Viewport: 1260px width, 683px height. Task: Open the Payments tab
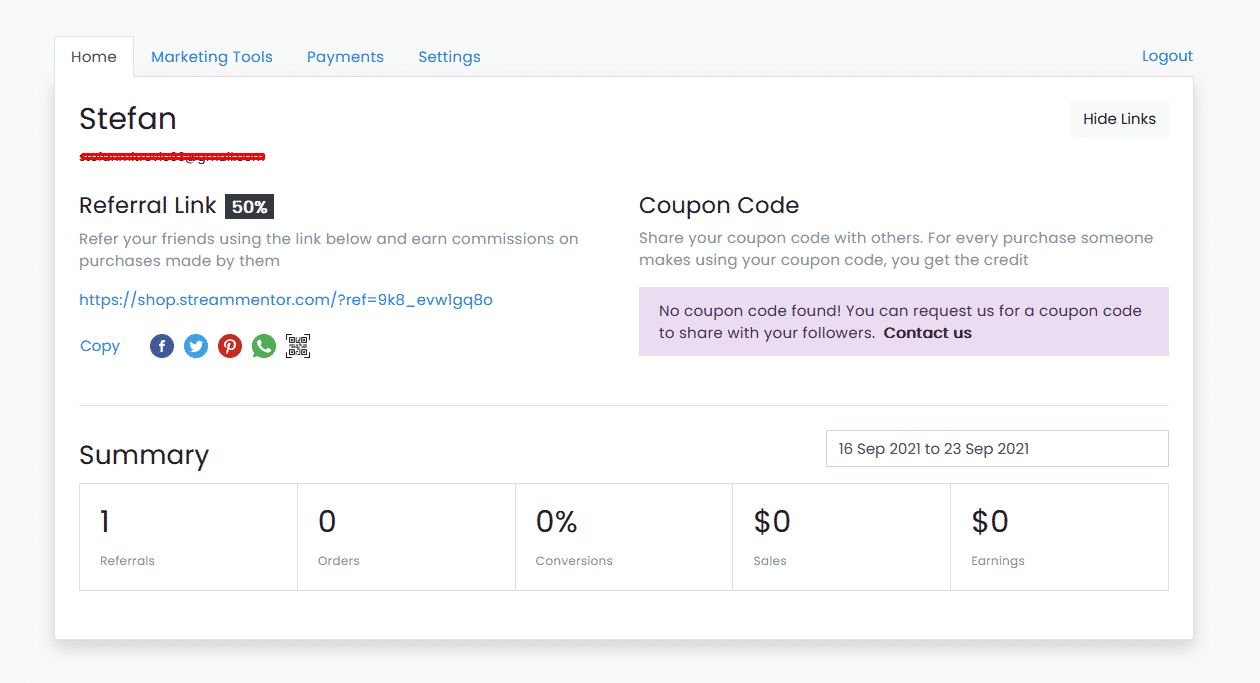[345, 57]
